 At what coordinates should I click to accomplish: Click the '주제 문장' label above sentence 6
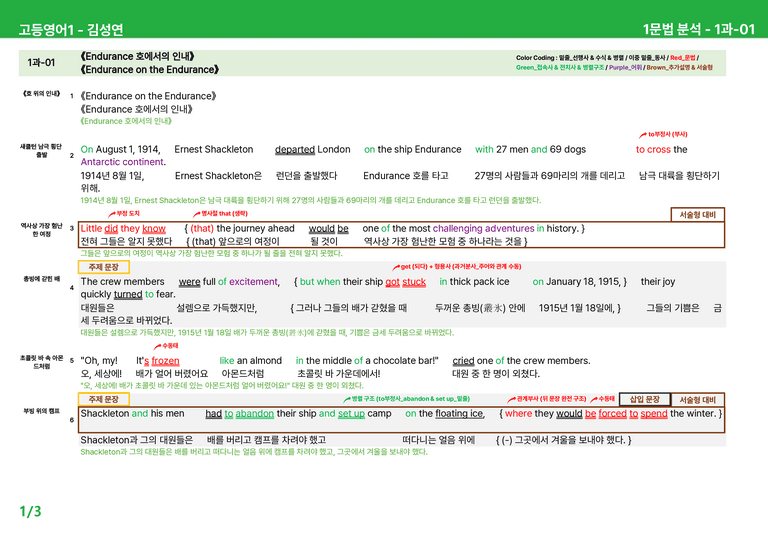click(x=104, y=400)
